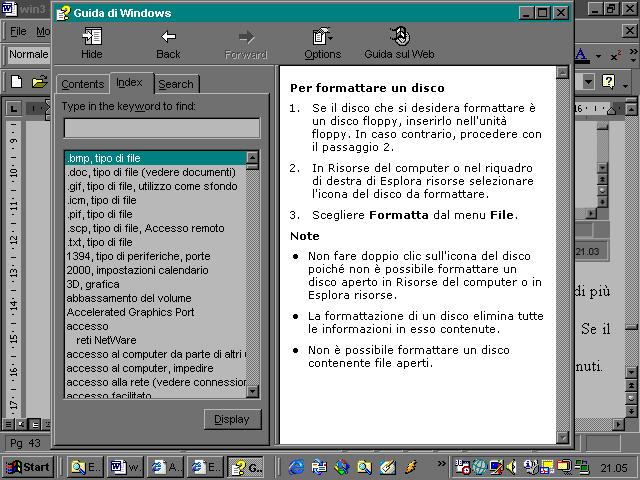Image resolution: width=640 pixels, height=480 pixels.
Task: Click the Display button
Action: coord(232,419)
